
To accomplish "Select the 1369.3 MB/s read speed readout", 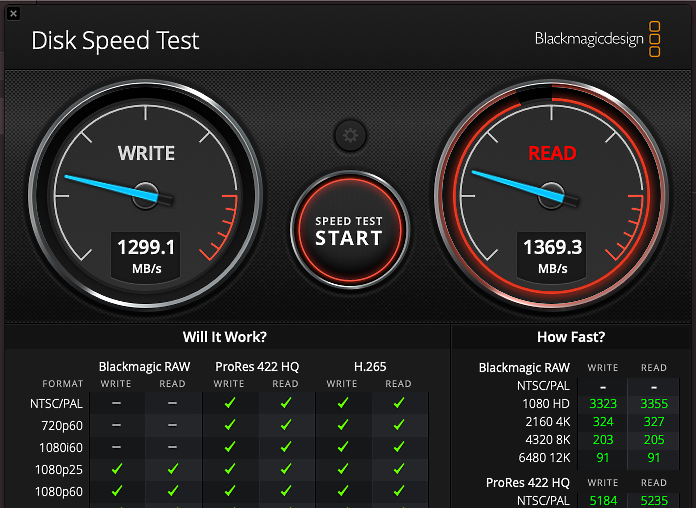I will click(552, 256).
